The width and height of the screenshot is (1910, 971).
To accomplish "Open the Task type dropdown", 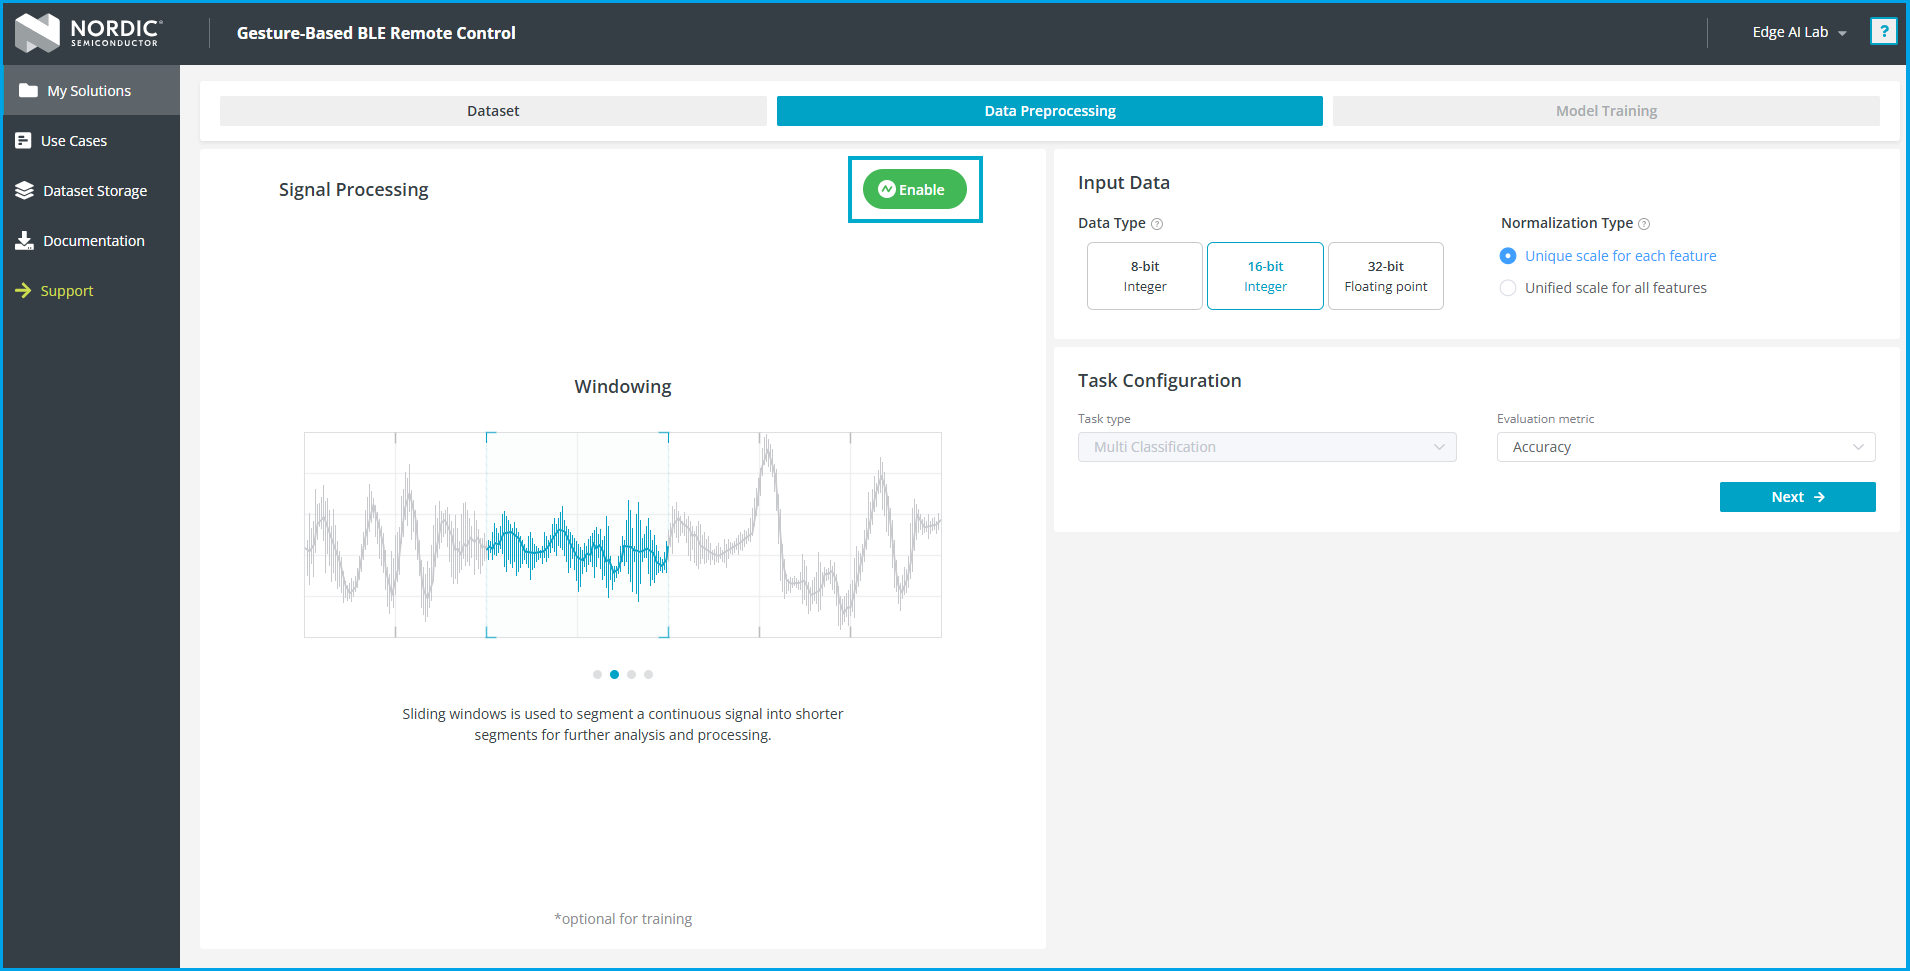I will (x=1267, y=447).
